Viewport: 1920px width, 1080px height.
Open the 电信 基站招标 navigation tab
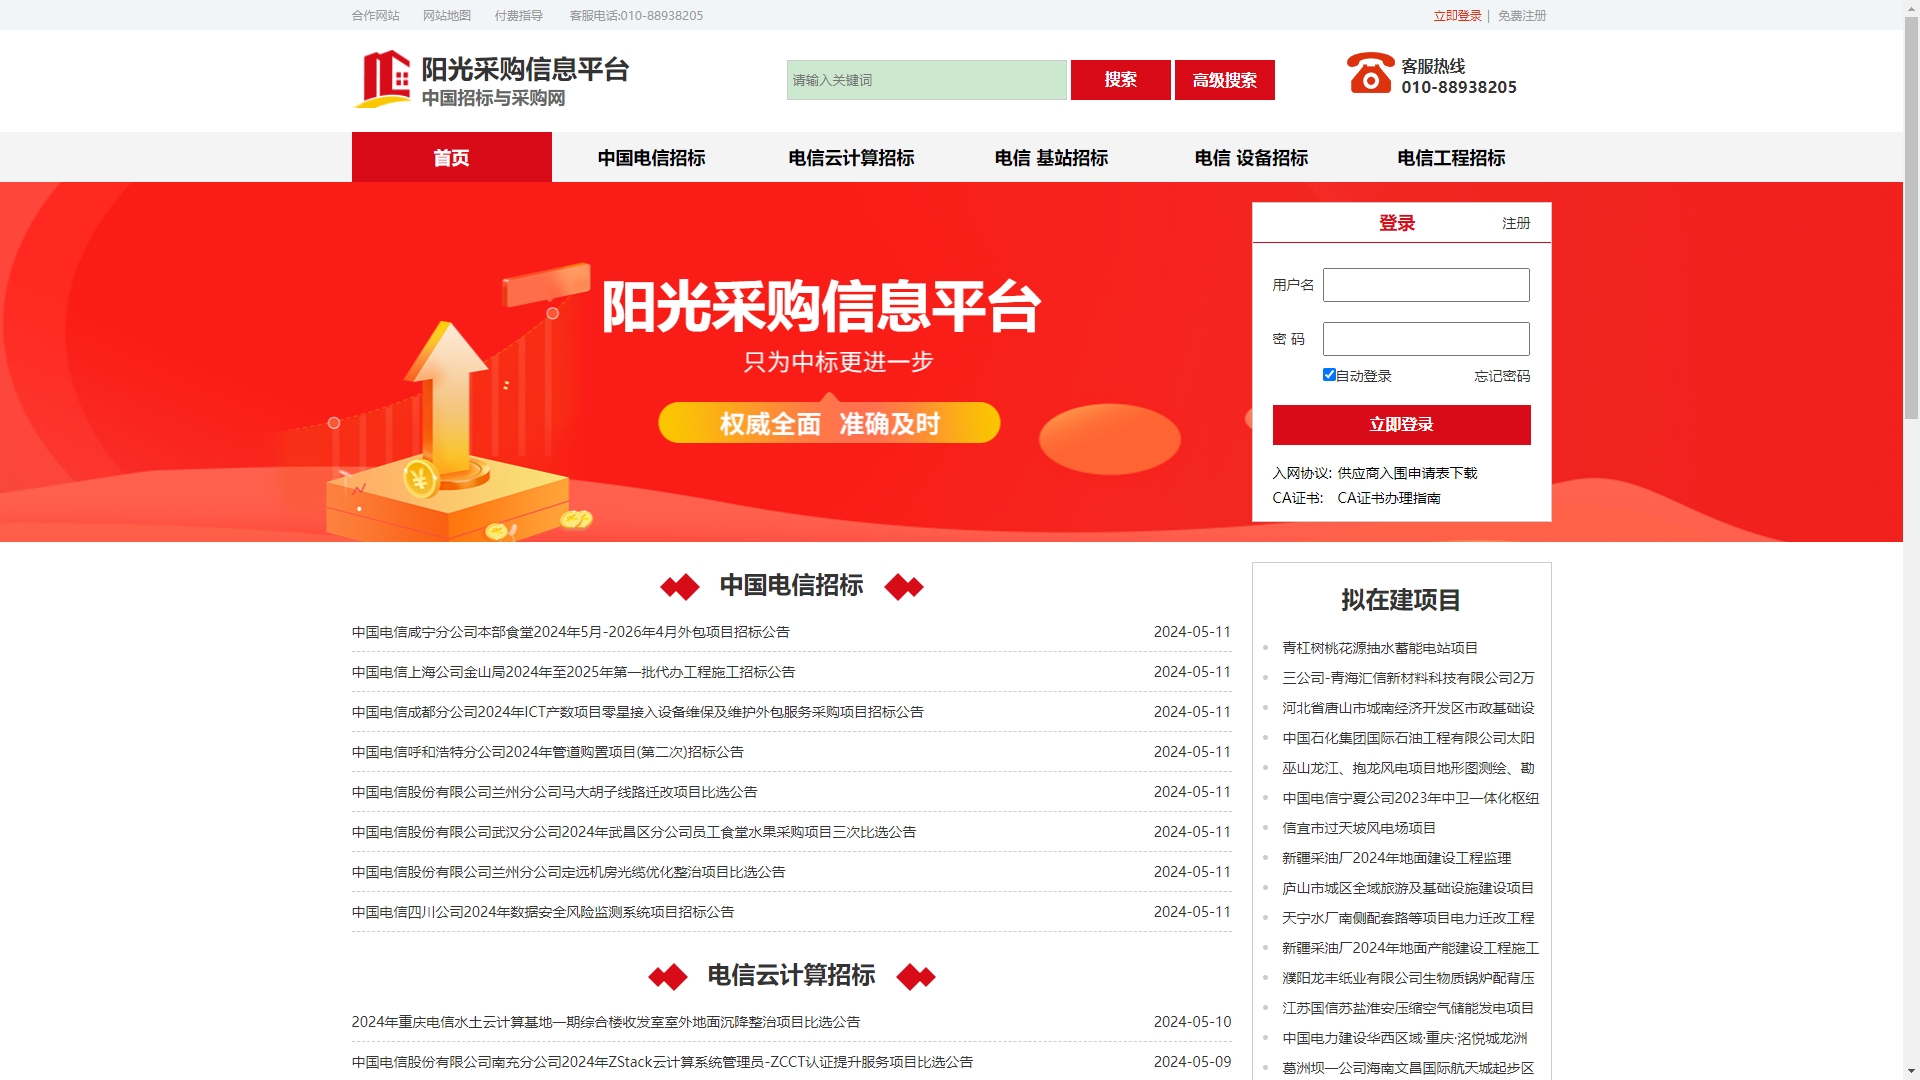pos(1051,157)
